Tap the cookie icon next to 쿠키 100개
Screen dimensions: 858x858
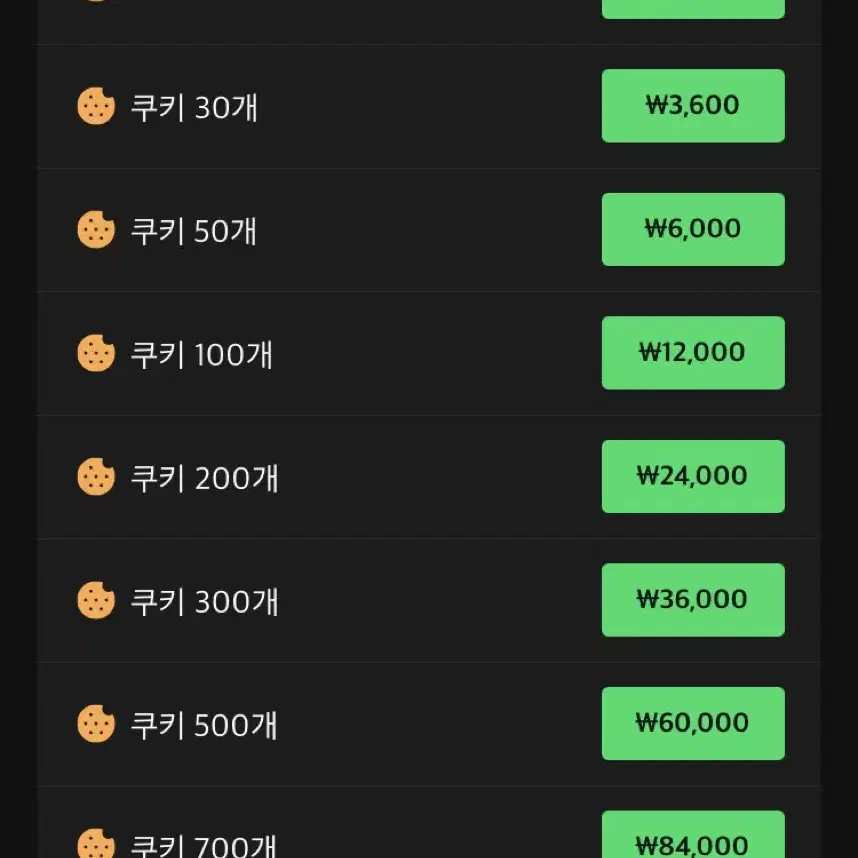tap(96, 353)
